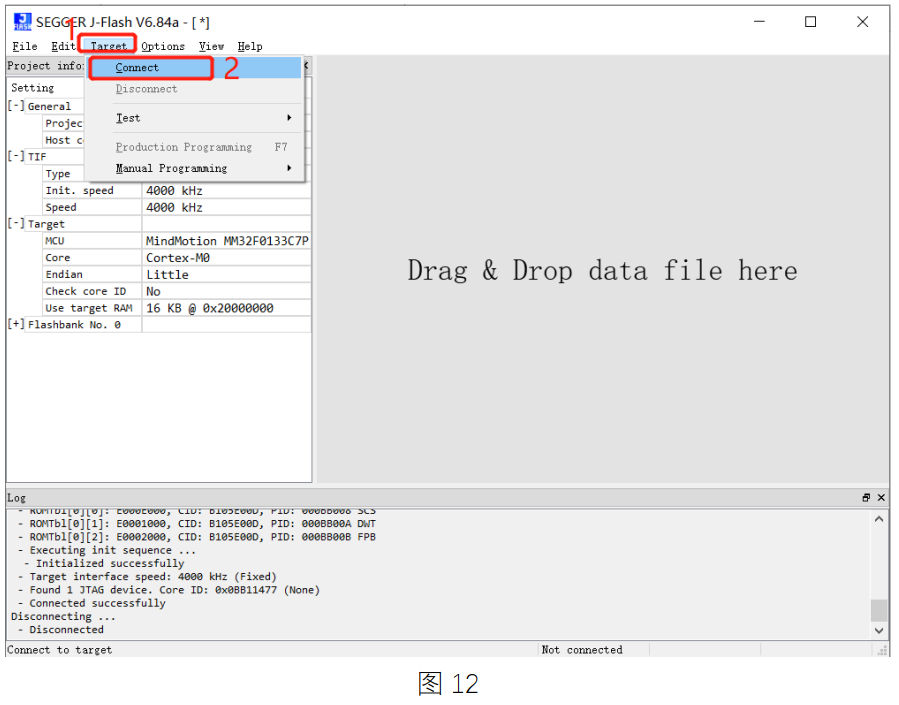Screen dimensions: 899x705
Task: Select the Check core ID value No
Action: 227,291
